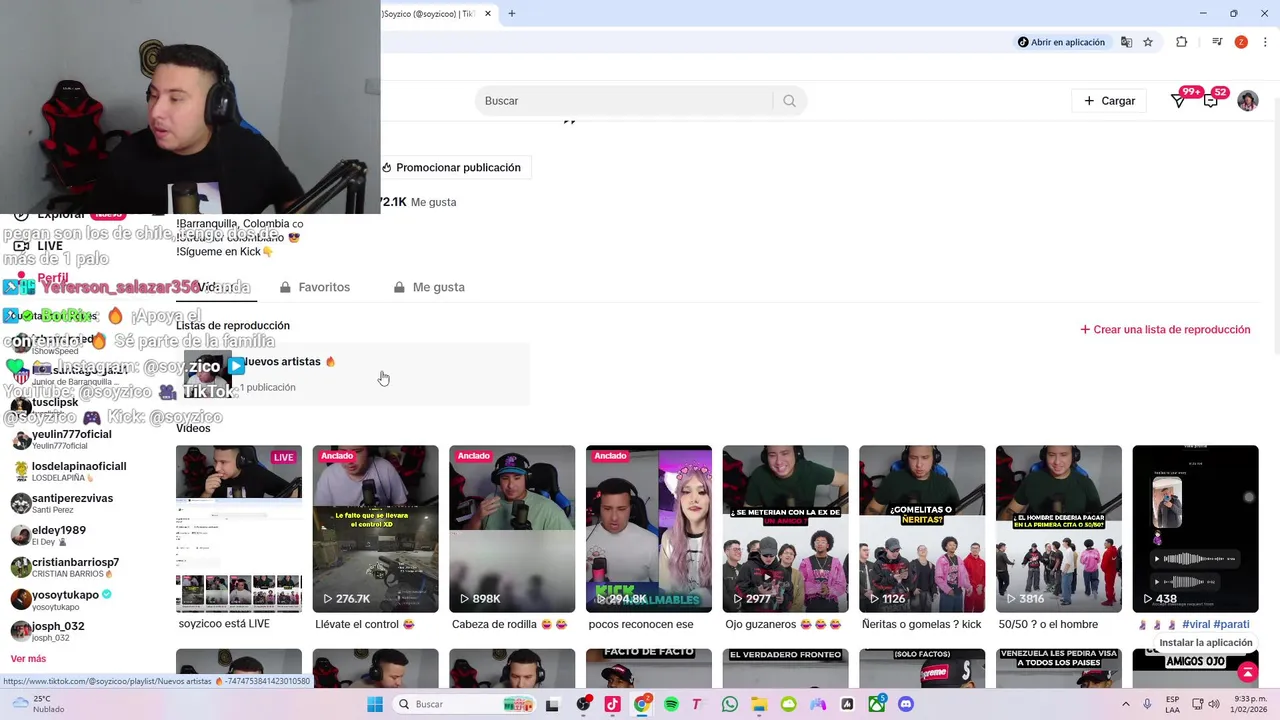Viewport: 1280px width, 720px height.
Task: Open Spotify from the taskbar
Action: [x=671, y=704]
